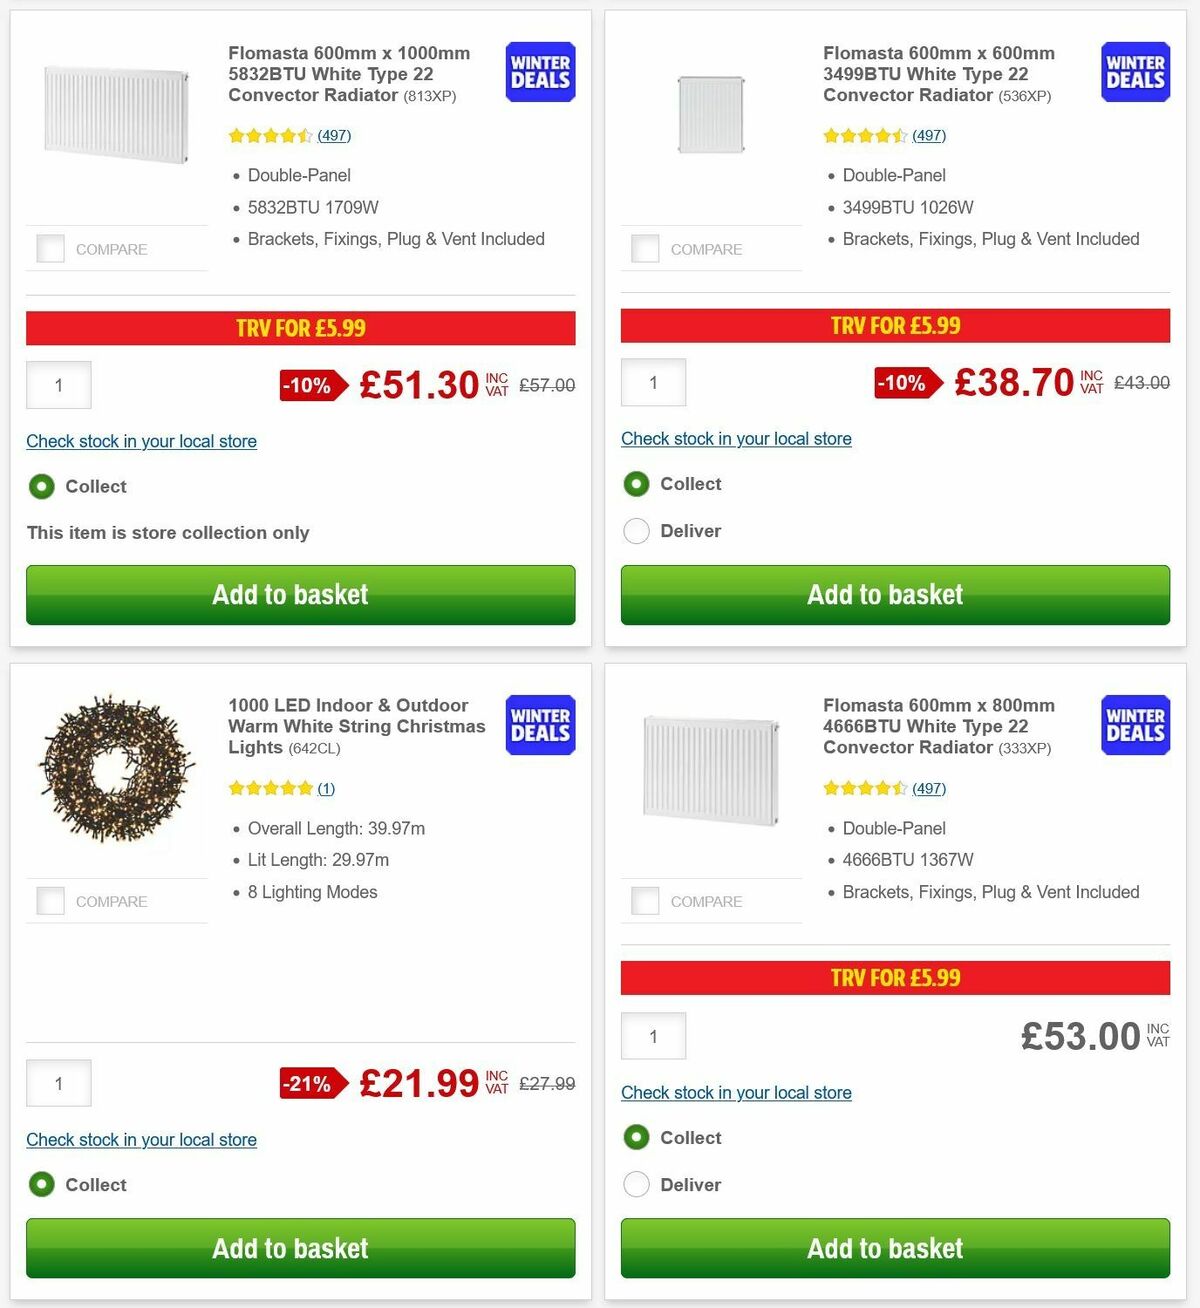
Task: Click the five-star rating on the Christmas lights
Action: click(271, 788)
